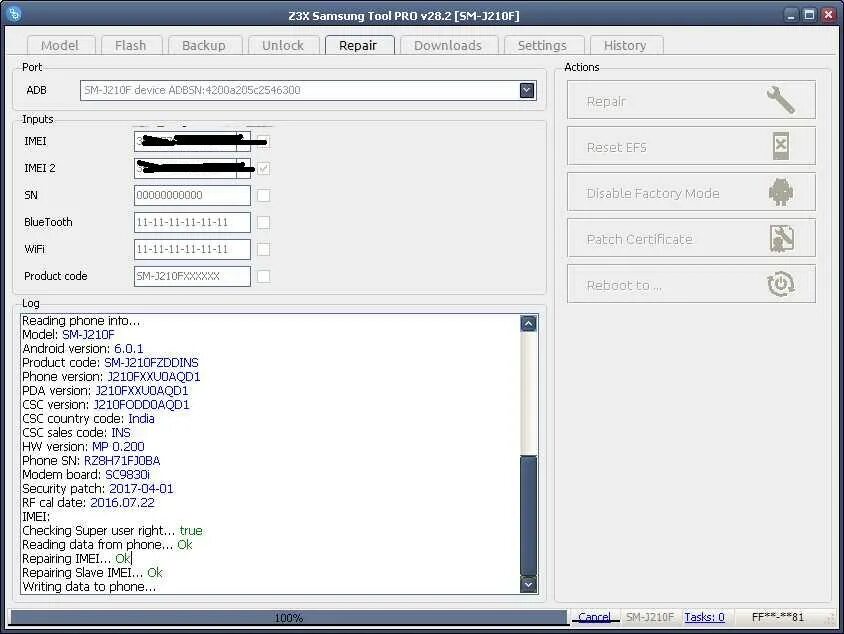Click log line 'Modem board: SC9830i'
Image resolution: width=844 pixels, height=634 pixels.
pos(86,475)
